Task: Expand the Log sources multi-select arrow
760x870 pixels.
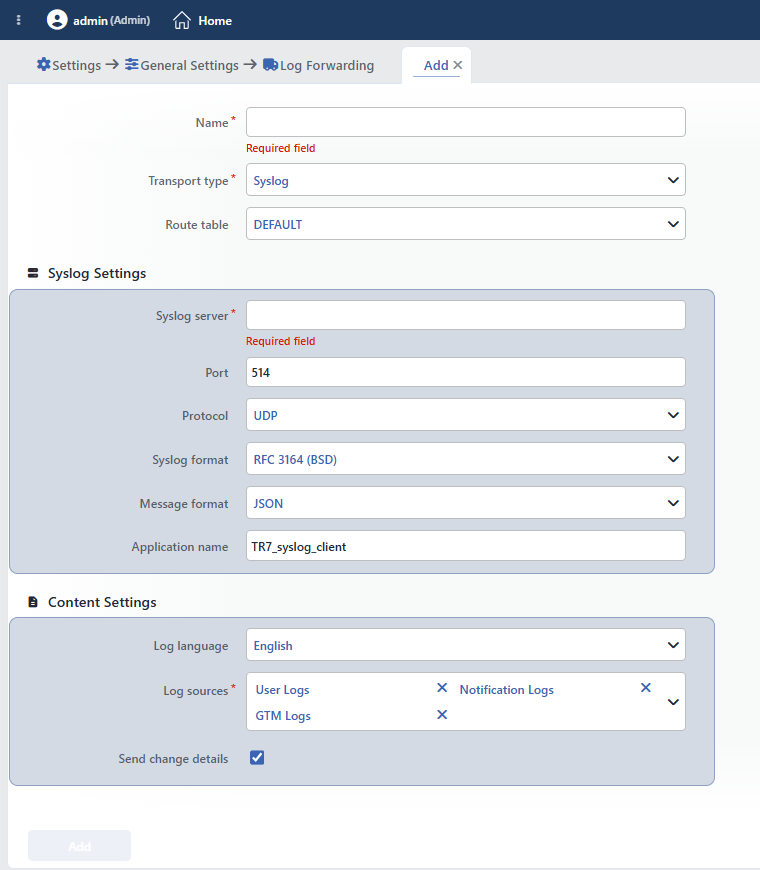Action: click(x=673, y=702)
